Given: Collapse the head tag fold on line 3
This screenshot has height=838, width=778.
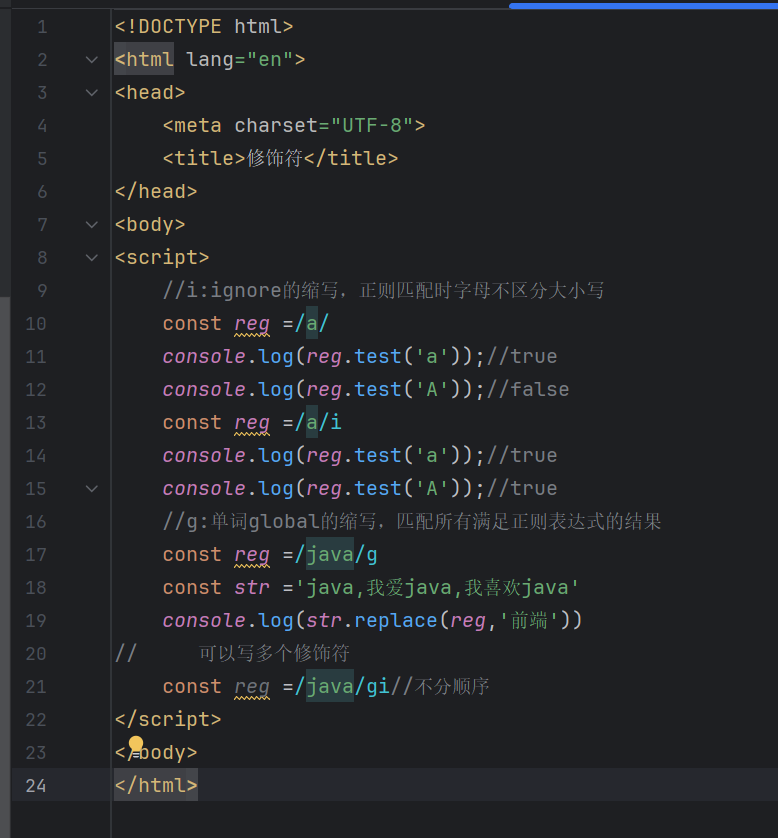Looking at the screenshot, I should 92,93.
